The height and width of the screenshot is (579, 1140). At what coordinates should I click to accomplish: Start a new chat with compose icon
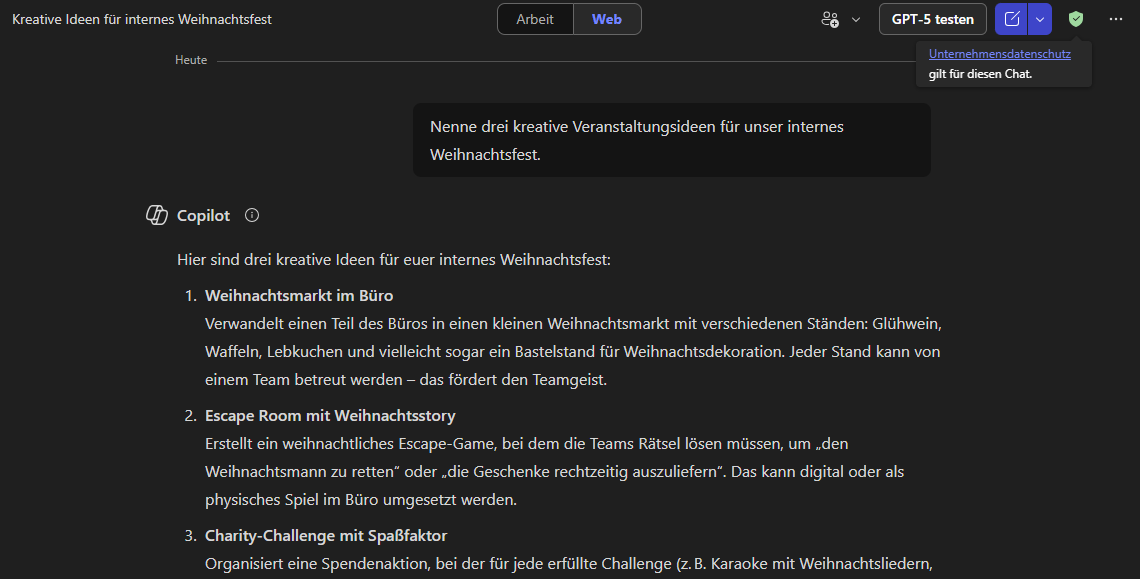pos(1012,19)
